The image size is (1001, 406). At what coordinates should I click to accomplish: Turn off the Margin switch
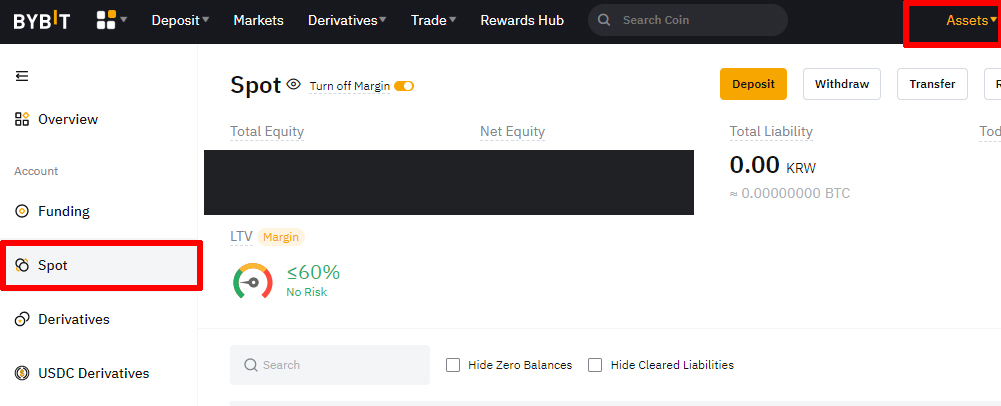pos(404,86)
